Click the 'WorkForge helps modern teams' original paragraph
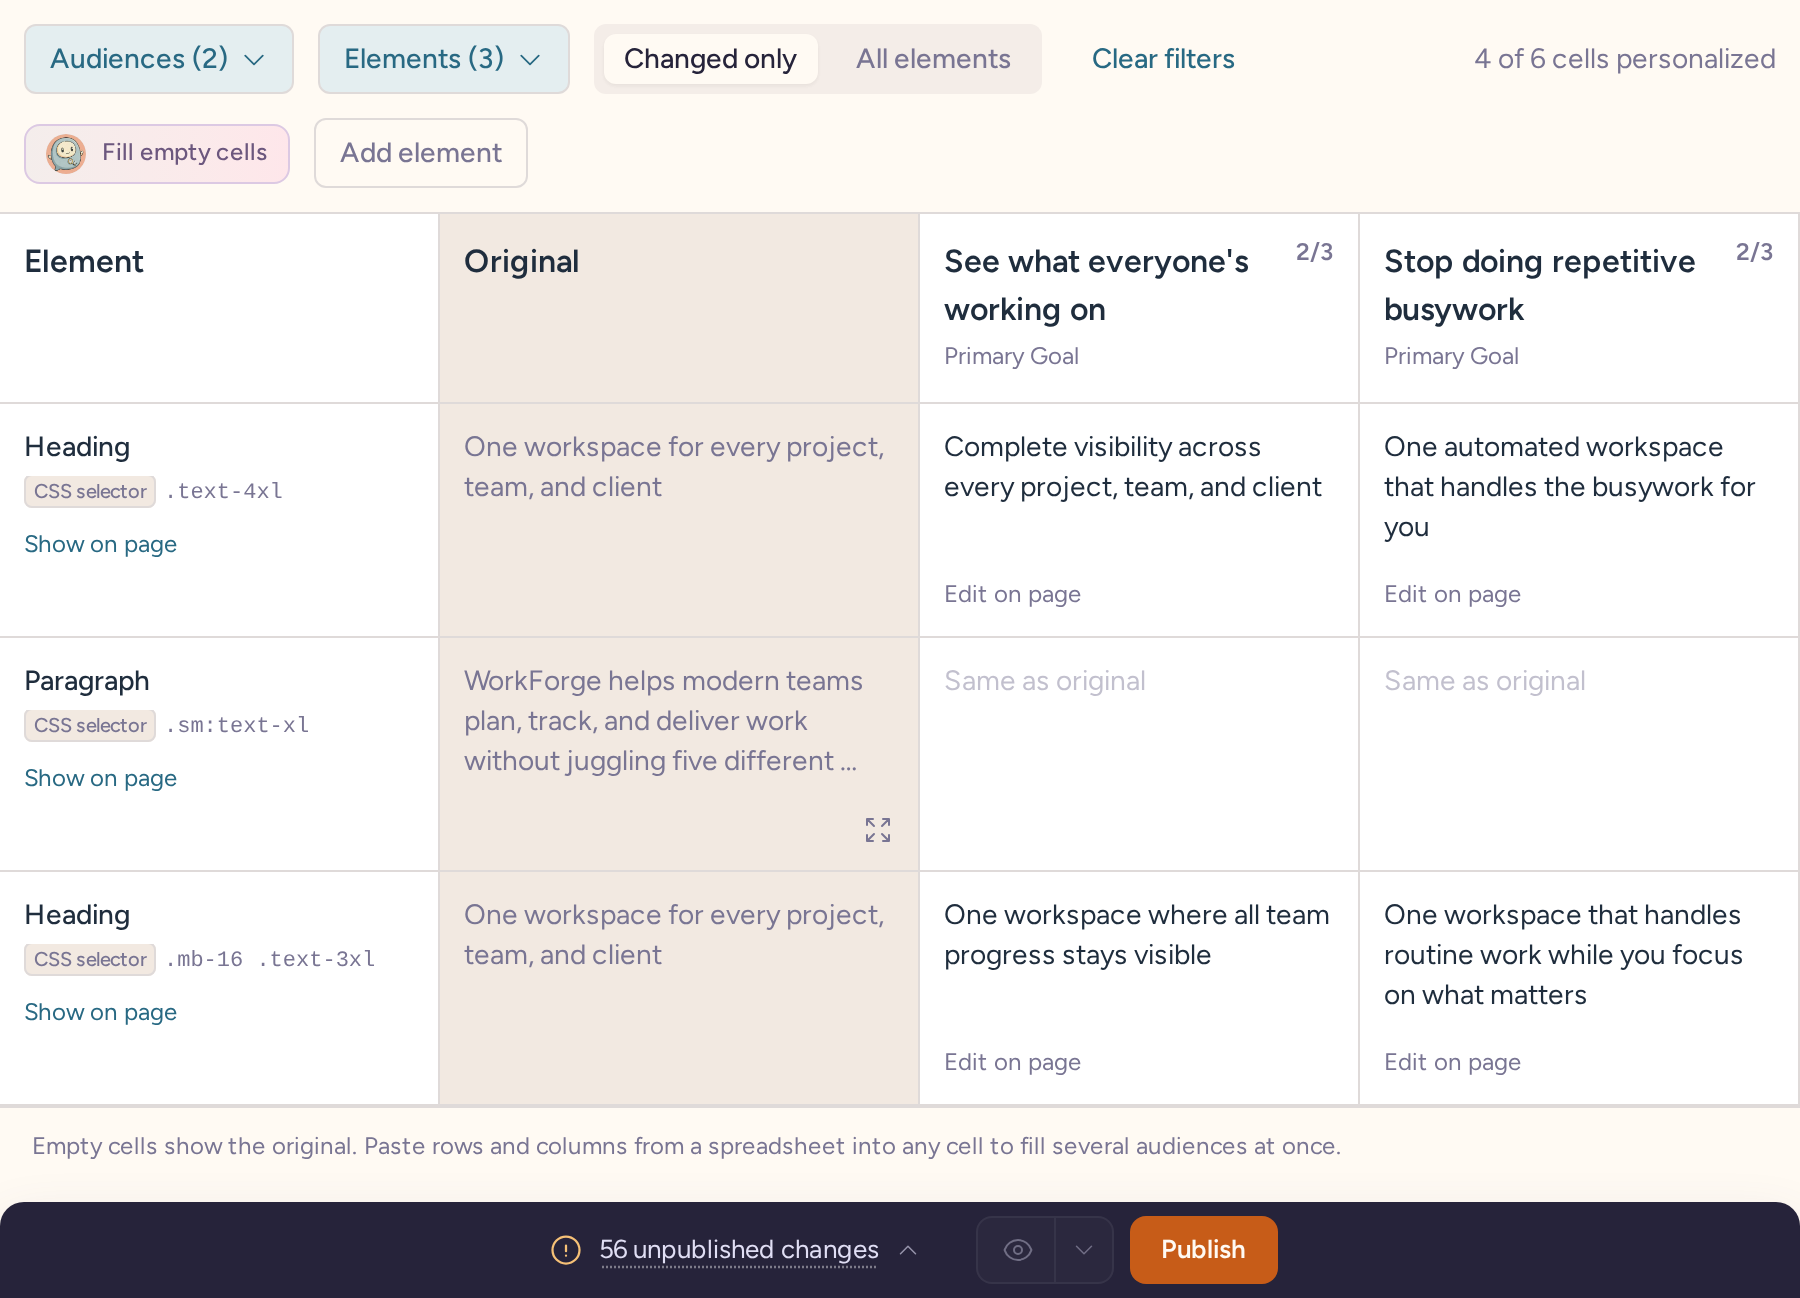The height and width of the screenshot is (1298, 1800). pos(663,721)
